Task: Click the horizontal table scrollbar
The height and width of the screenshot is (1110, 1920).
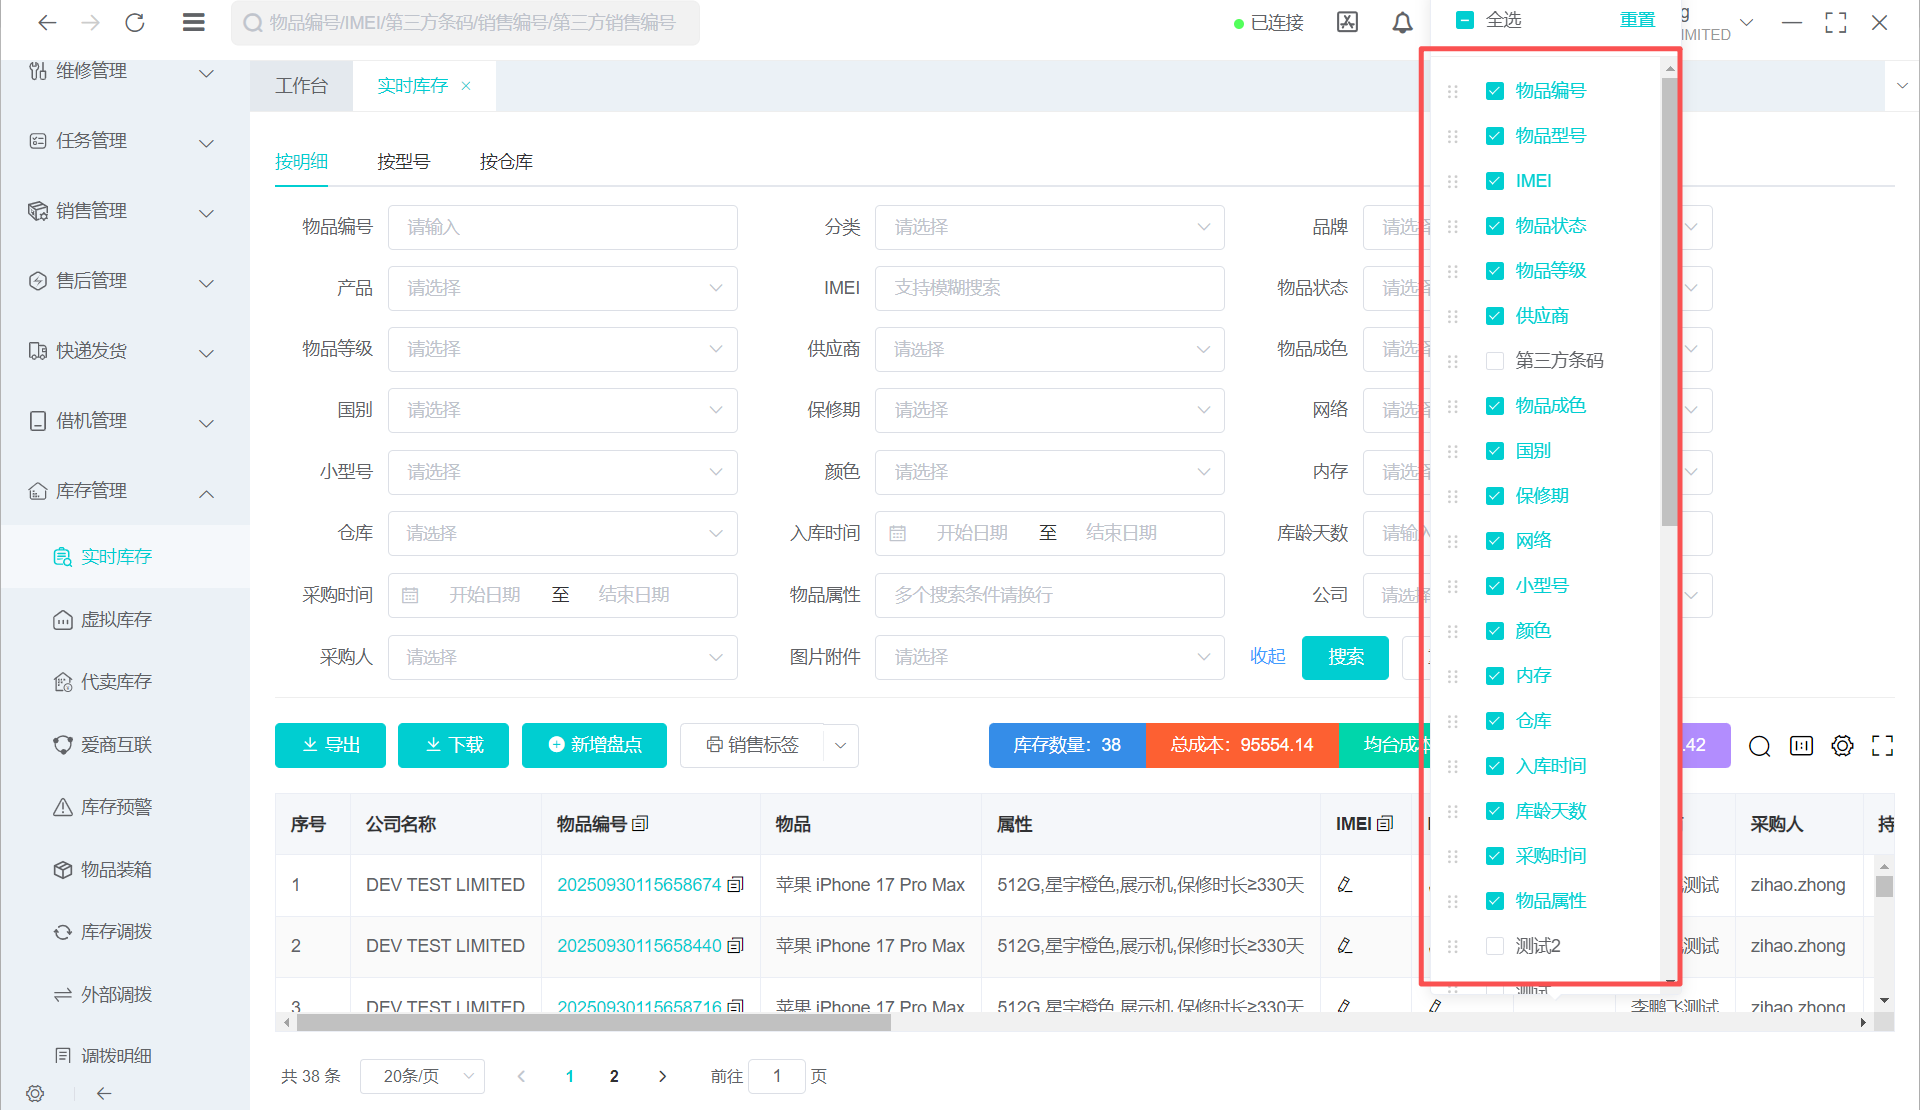Action: point(592,1023)
